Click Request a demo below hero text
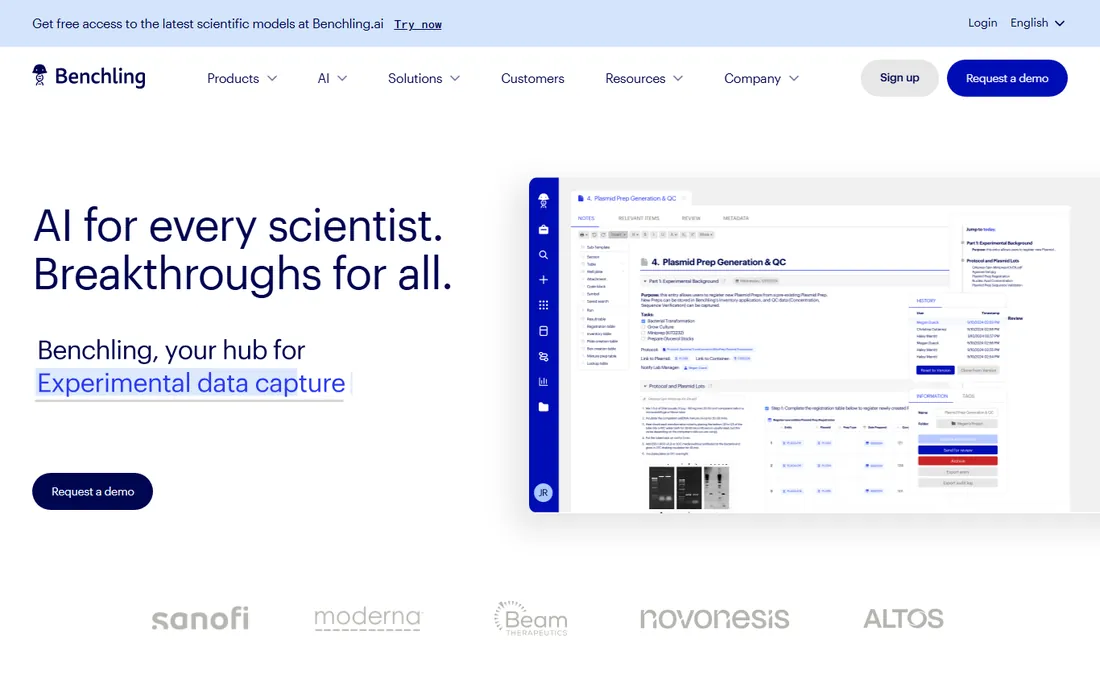Image resolution: width=1100 pixels, height=688 pixels. 93,492
